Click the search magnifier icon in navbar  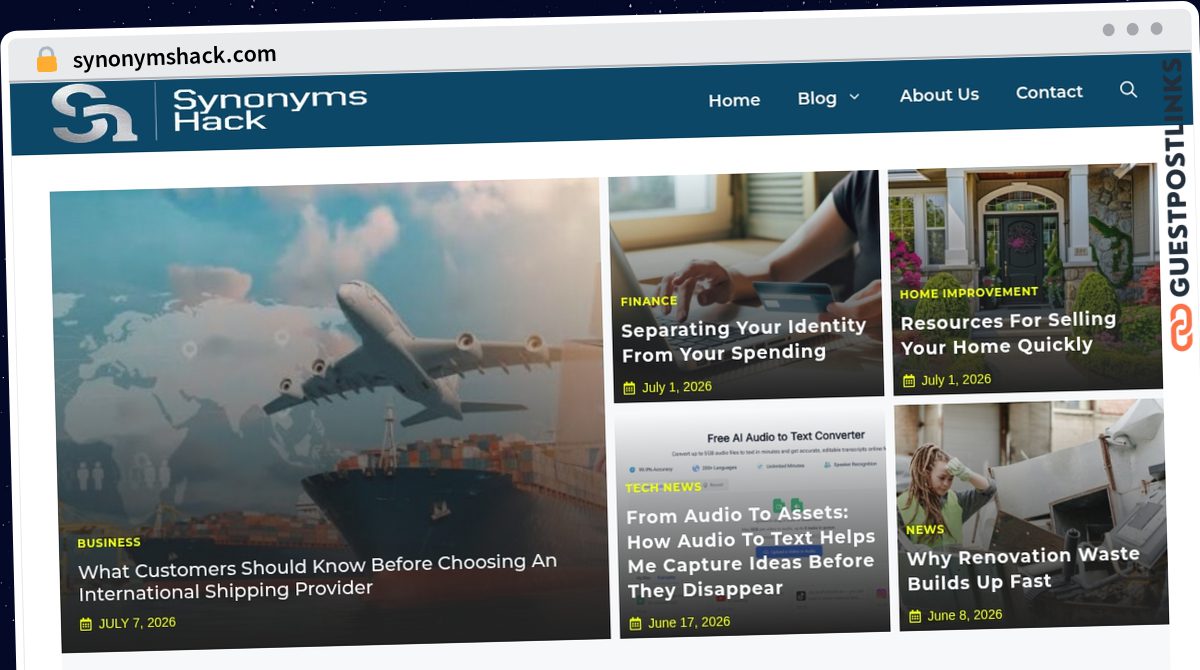[x=1128, y=90]
